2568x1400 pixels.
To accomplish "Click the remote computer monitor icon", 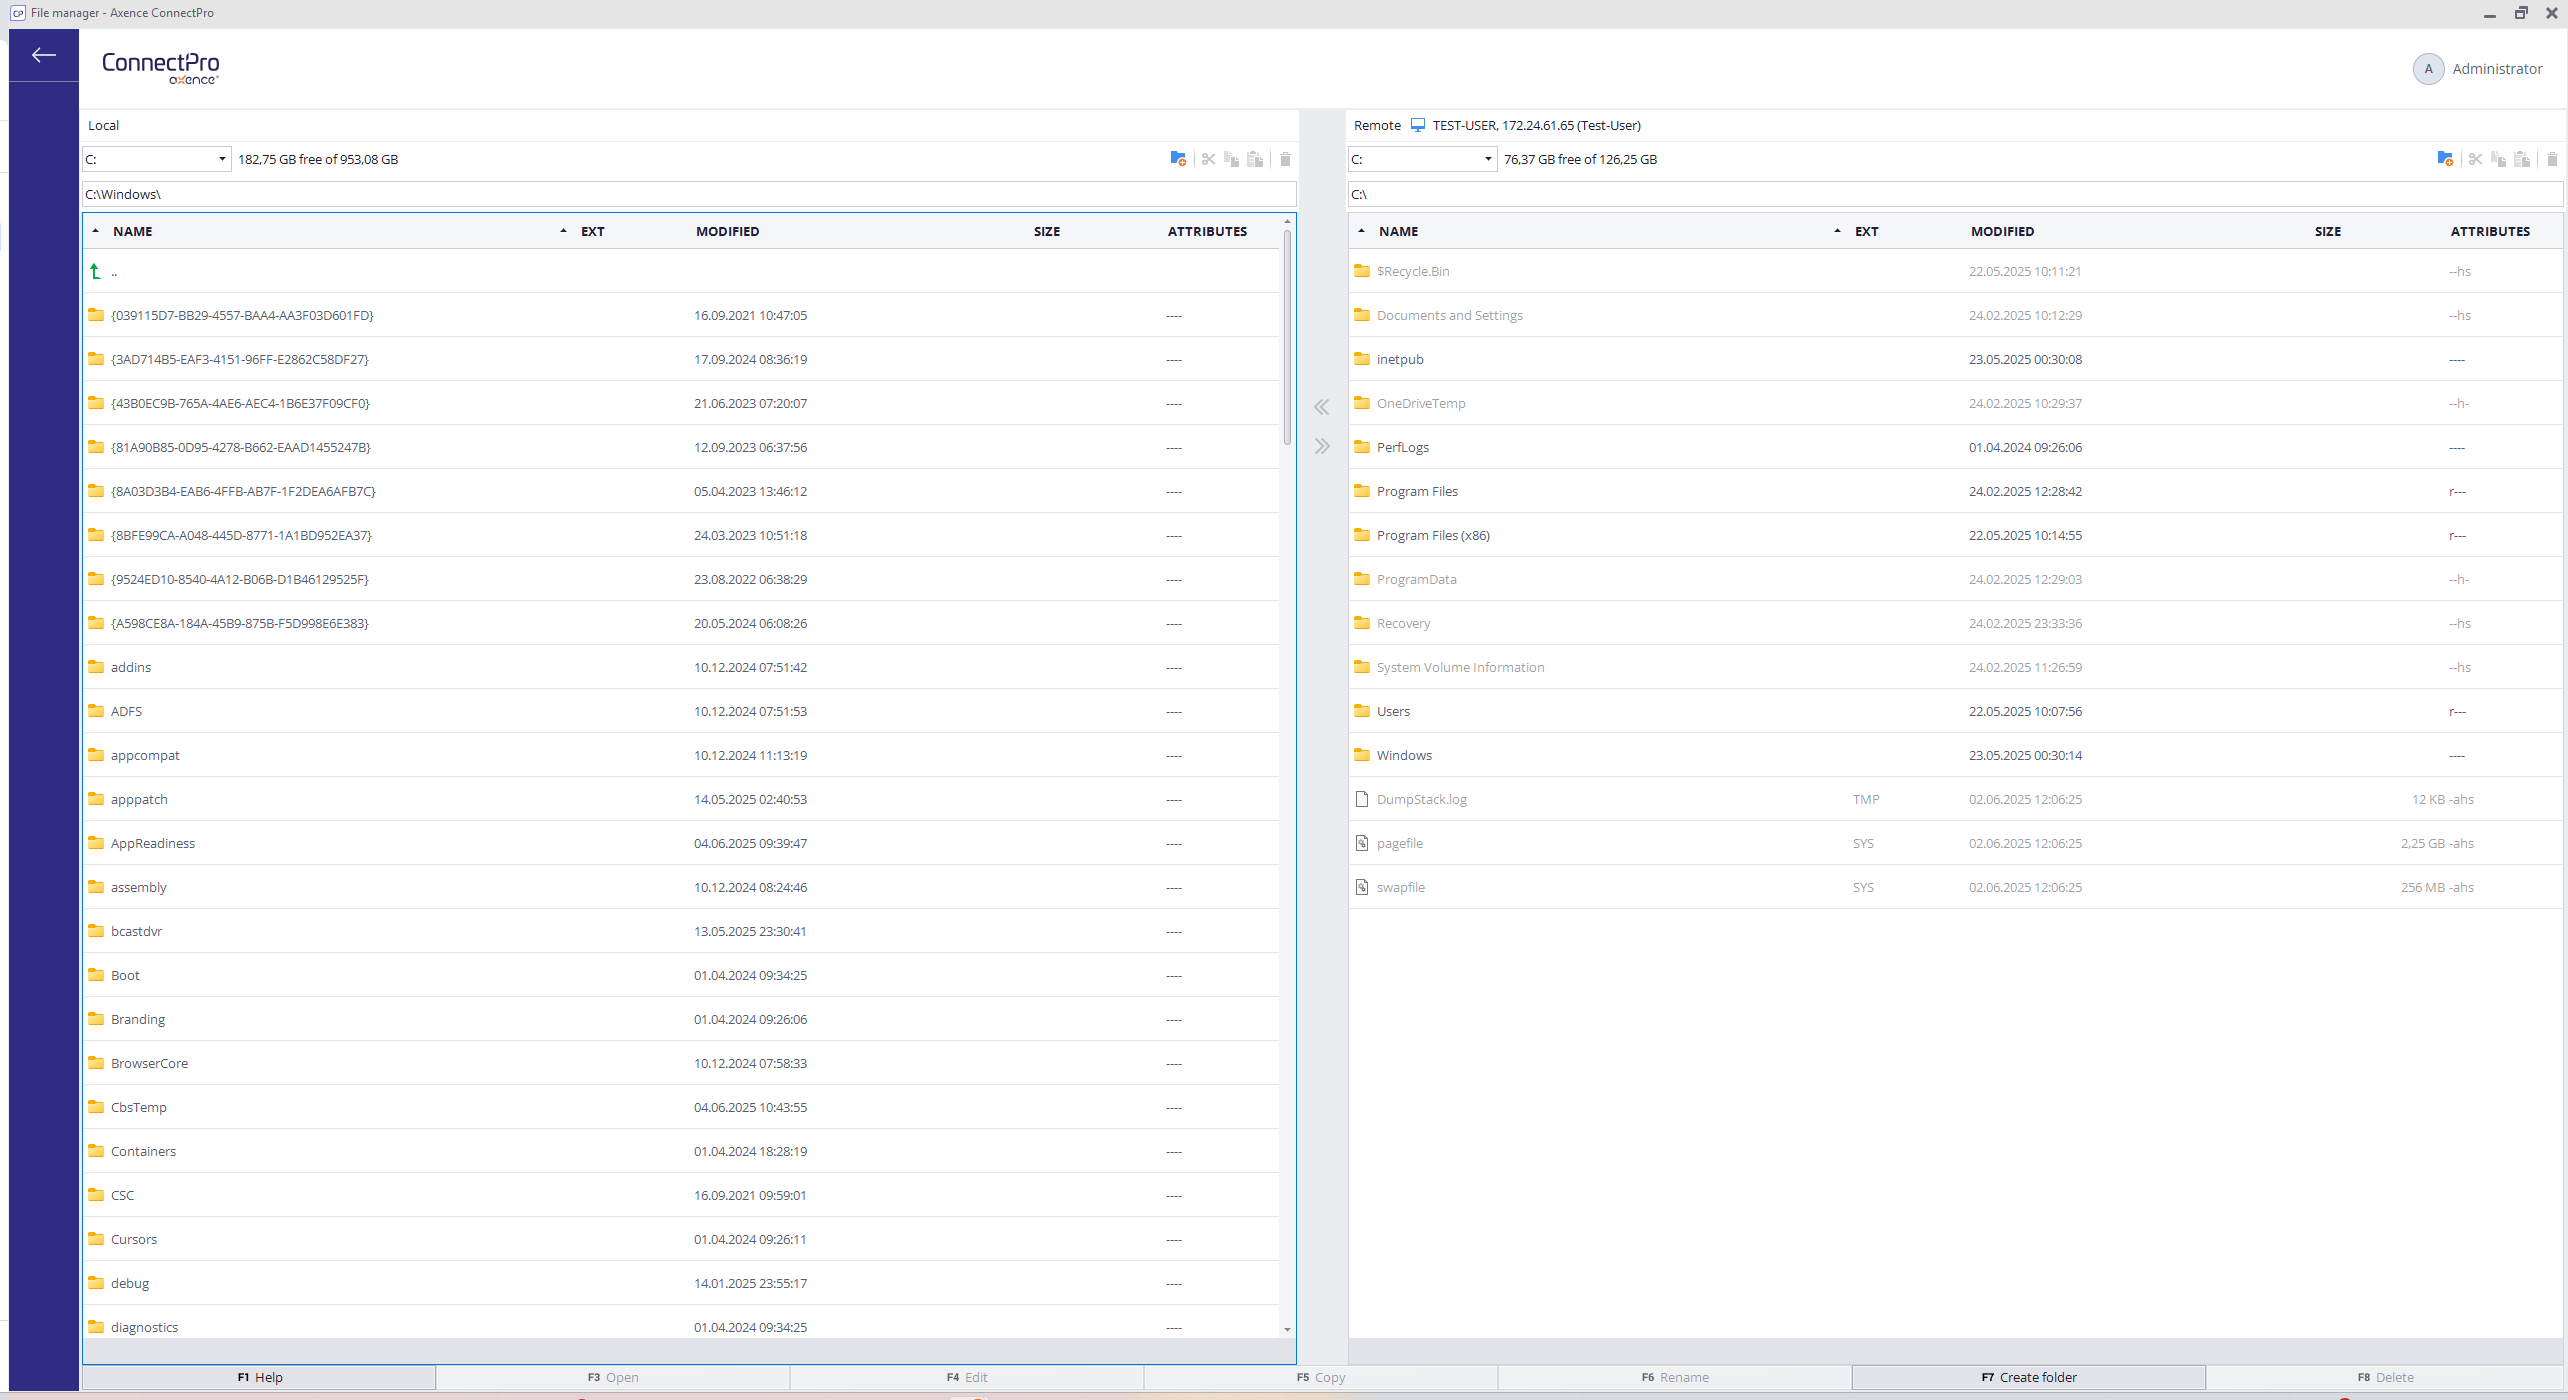I will click(1417, 125).
